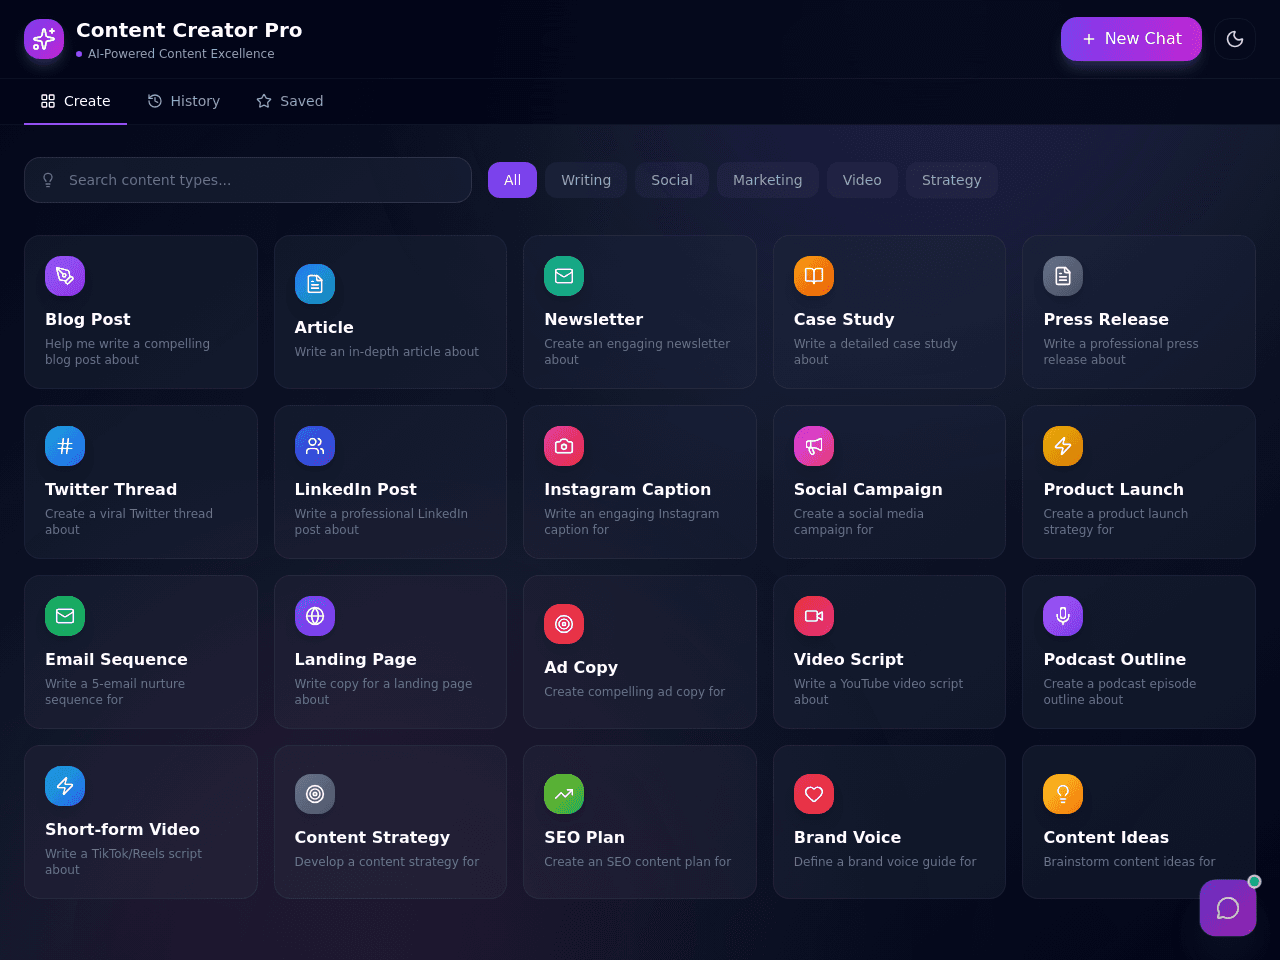The width and height of the screenshot is (1280, 960).
Task: Click "Develop a content strategy for" text
Action: click(x=387, y=862)
